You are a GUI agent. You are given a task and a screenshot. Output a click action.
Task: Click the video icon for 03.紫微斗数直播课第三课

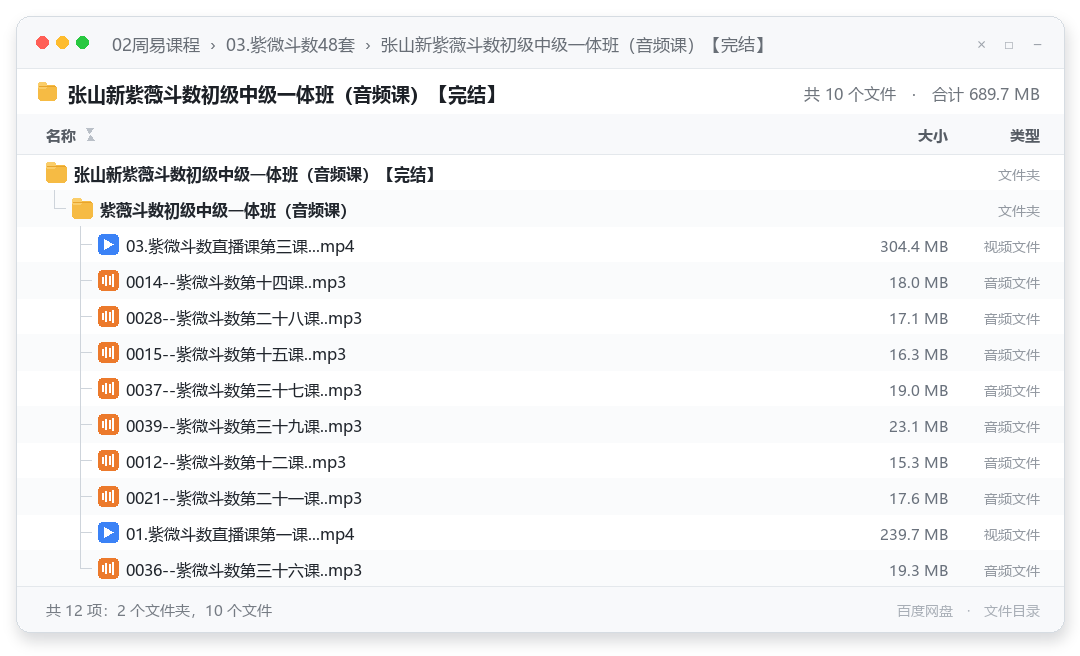click(x=108, y=245)
